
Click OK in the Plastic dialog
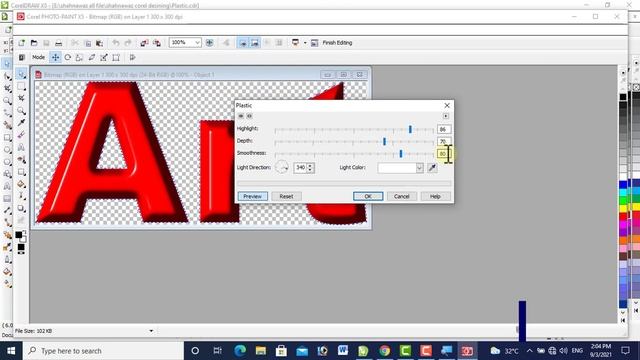click(368, 196)
